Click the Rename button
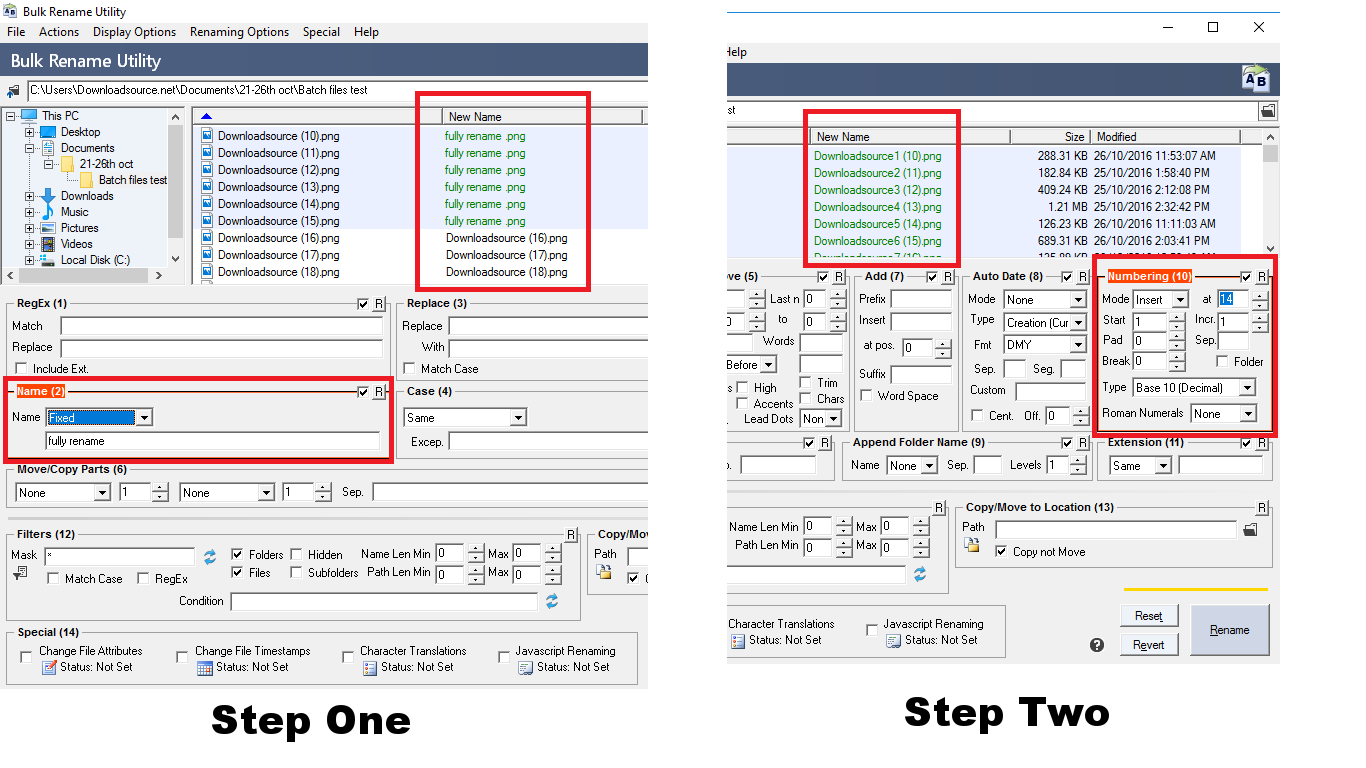 1229,630
